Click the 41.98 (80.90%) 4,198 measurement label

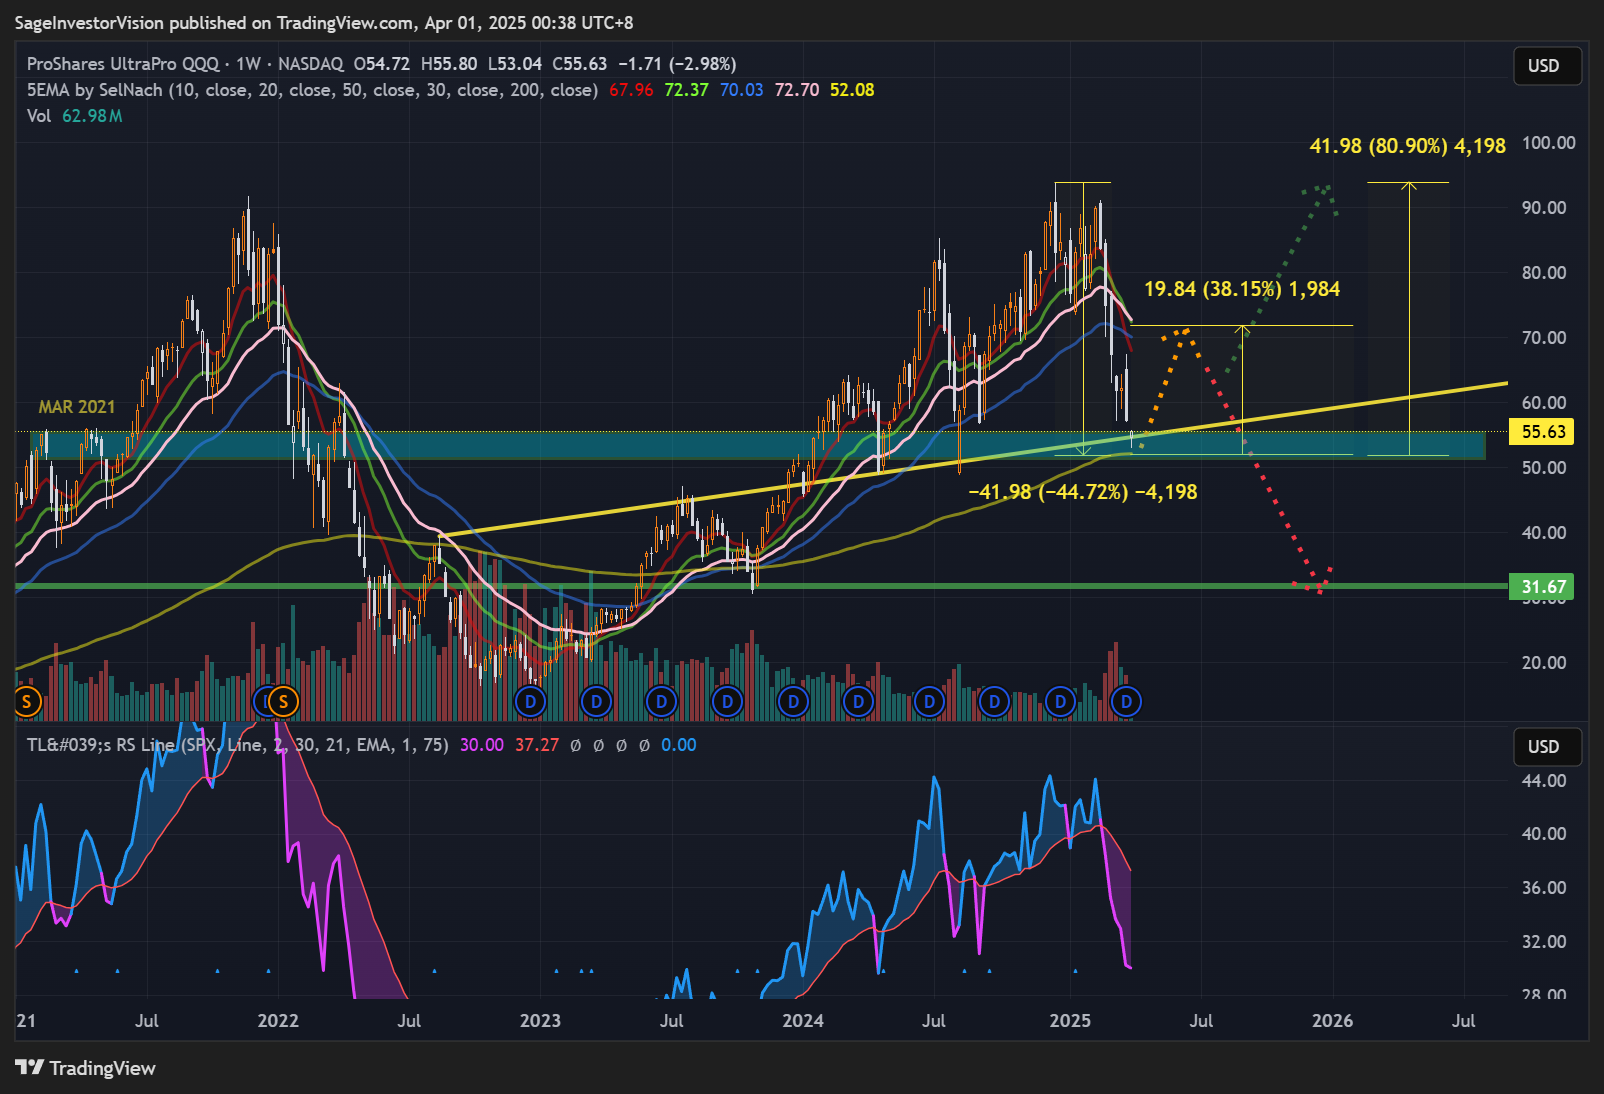click(1408, 146)
